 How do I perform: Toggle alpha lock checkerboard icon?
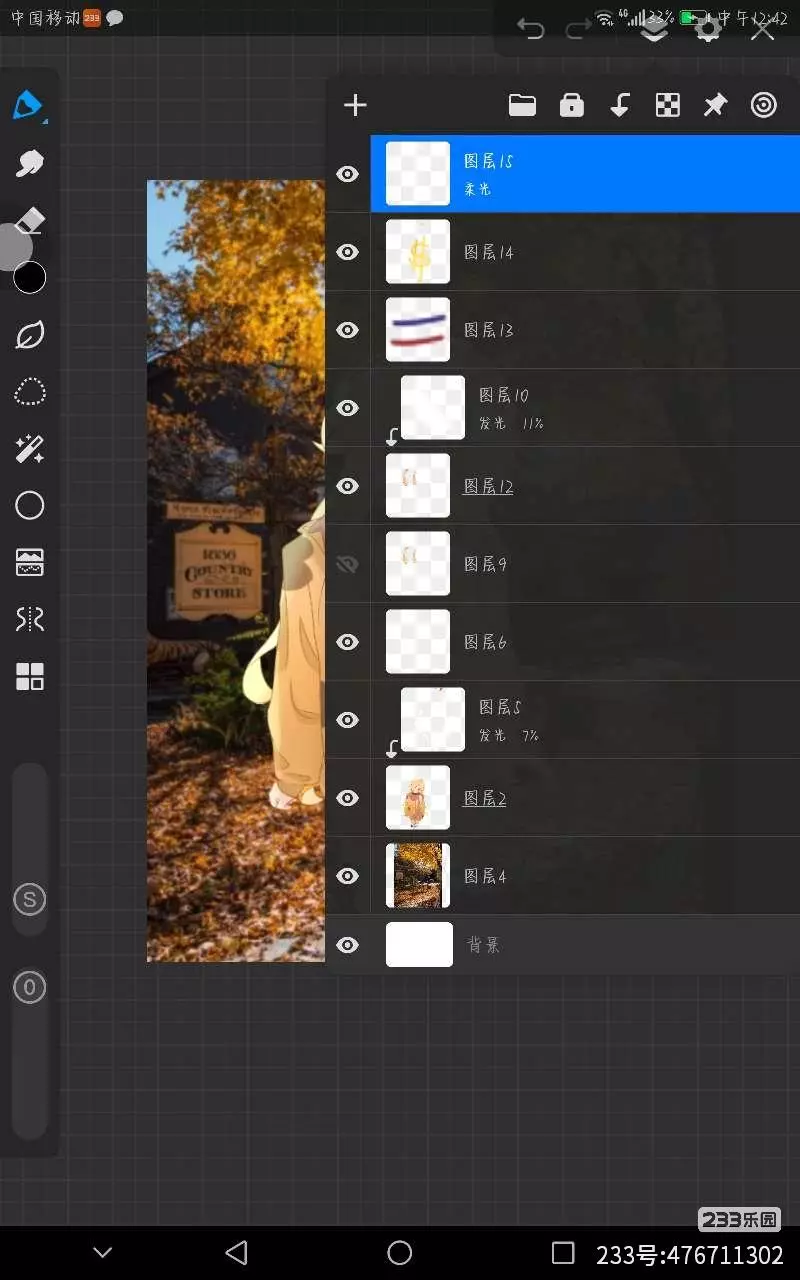(667, 106)
